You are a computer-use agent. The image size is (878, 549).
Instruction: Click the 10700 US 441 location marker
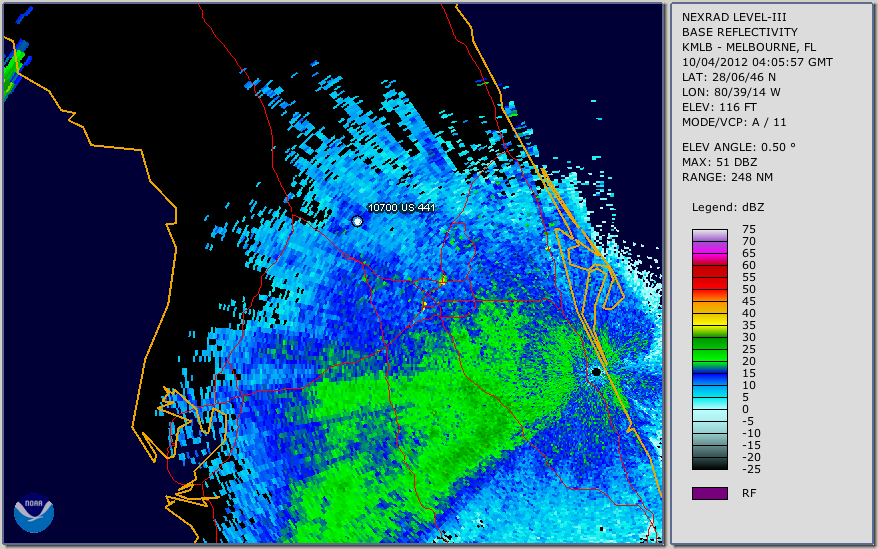coord(357,221)
